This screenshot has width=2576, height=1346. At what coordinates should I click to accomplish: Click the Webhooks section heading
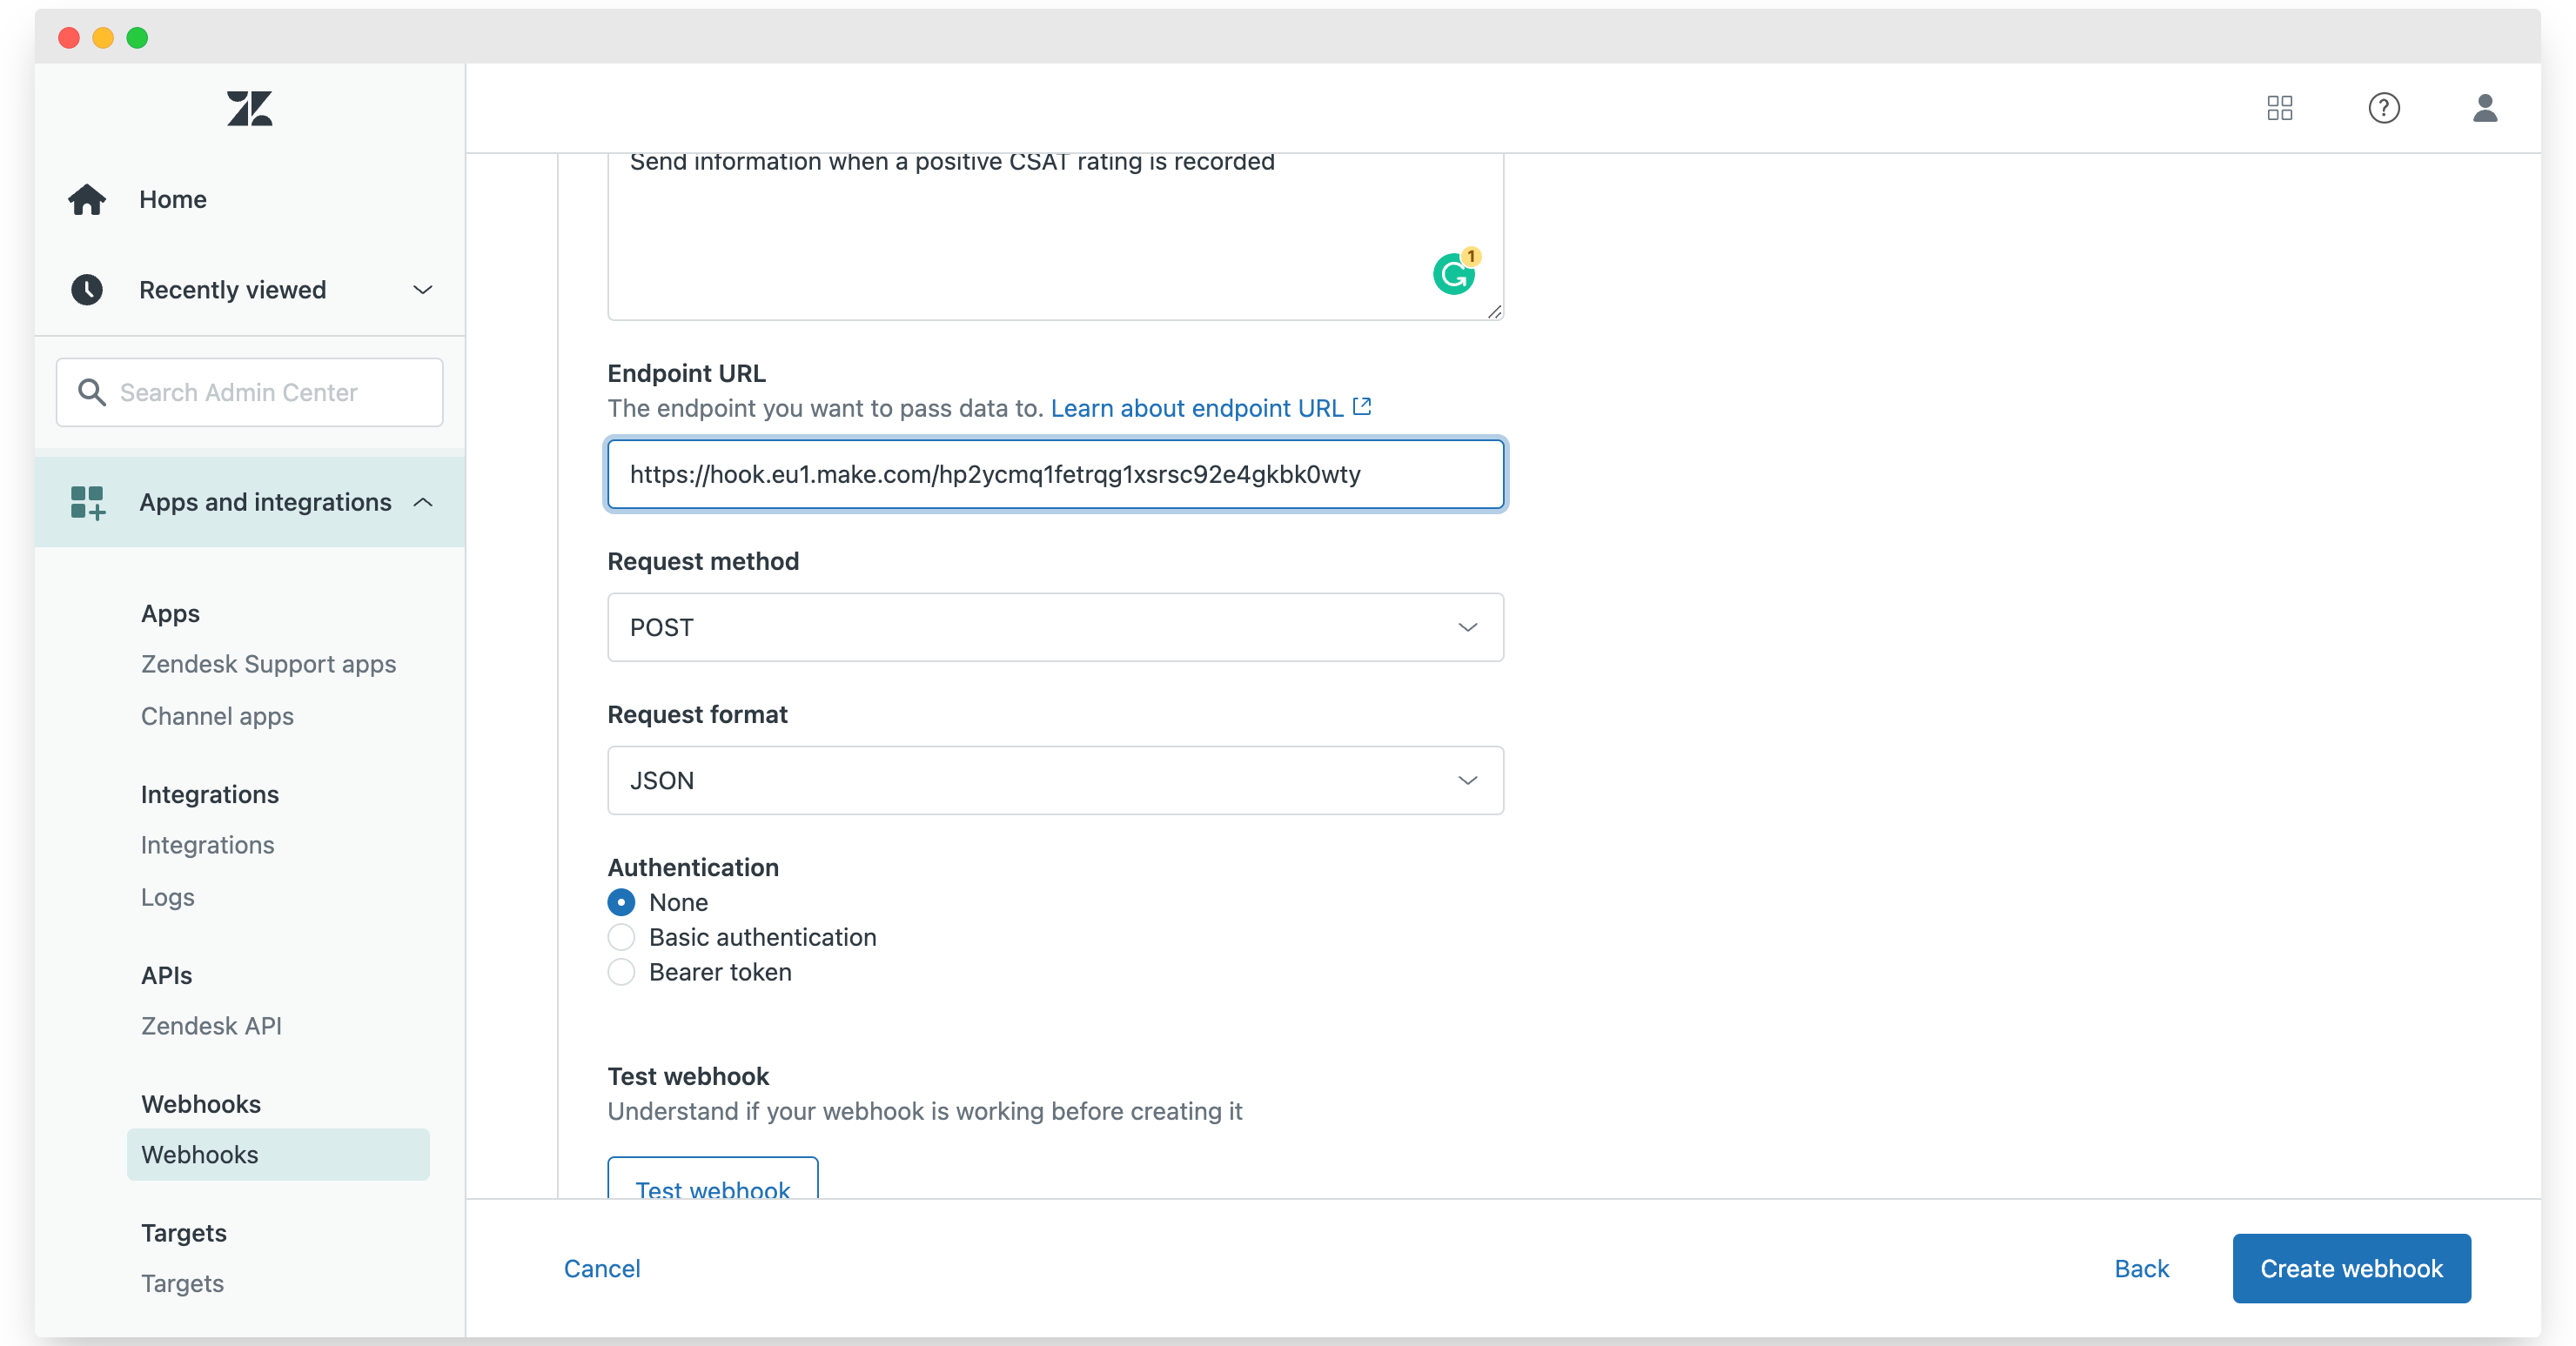click(x=200, y=1104)
